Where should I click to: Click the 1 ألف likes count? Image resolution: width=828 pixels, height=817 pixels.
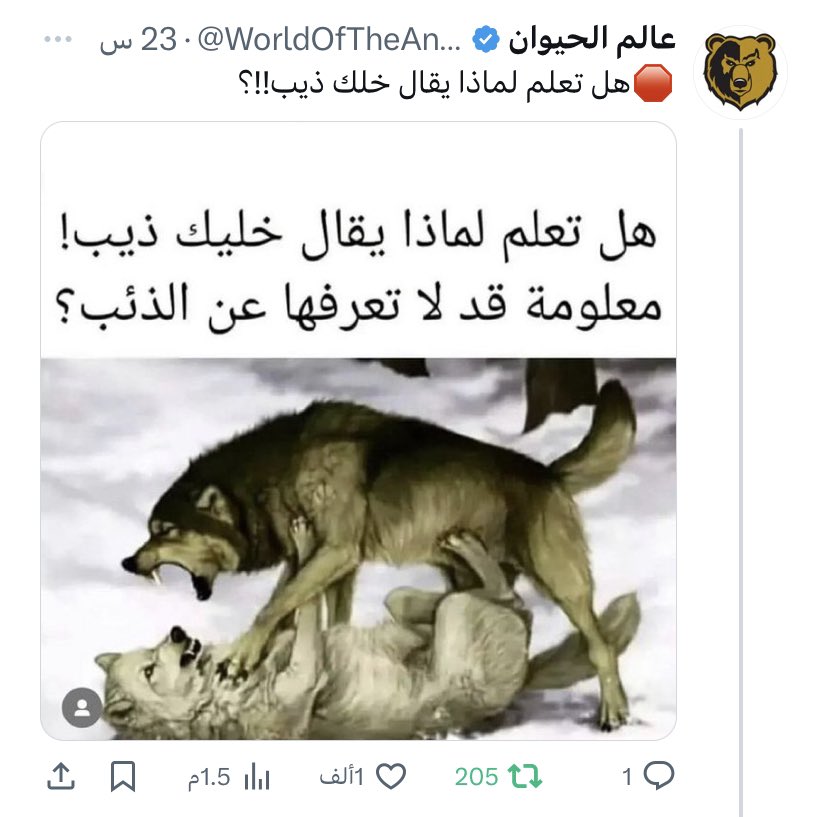[342, 777]
